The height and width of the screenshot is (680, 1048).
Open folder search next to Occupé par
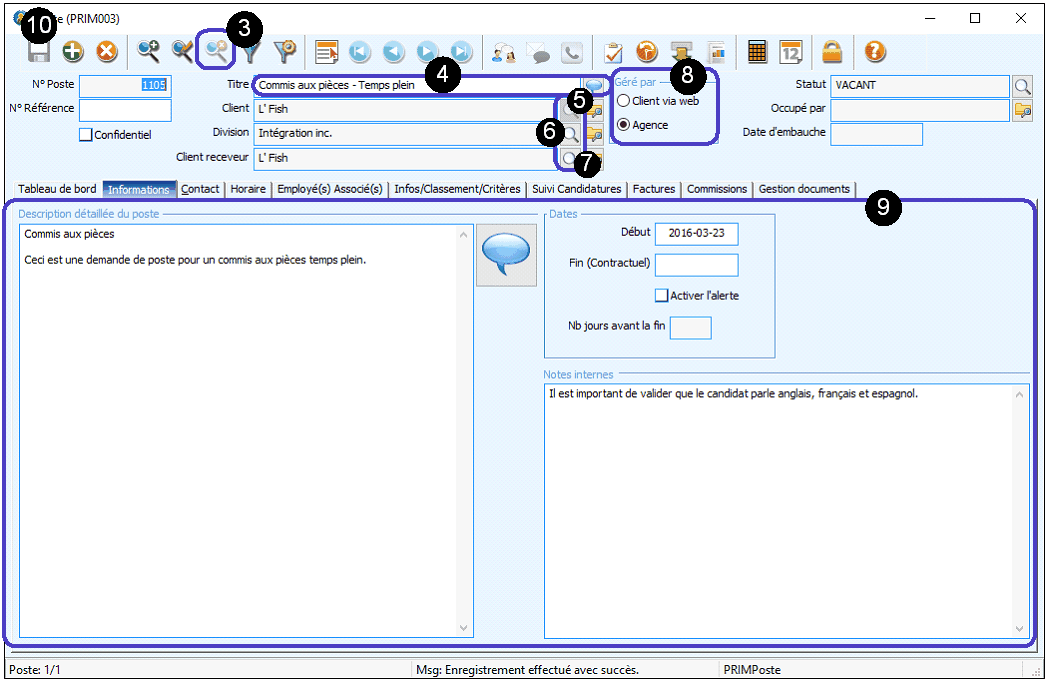pyautogui.click(x=1022, y=110)
